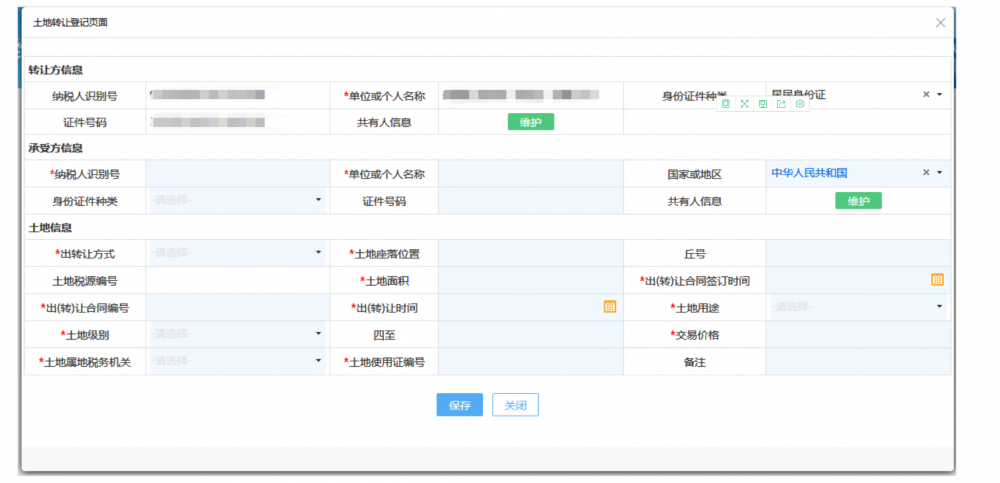
Task: Click the 交易价格 input field
Action: click(857, 335)
